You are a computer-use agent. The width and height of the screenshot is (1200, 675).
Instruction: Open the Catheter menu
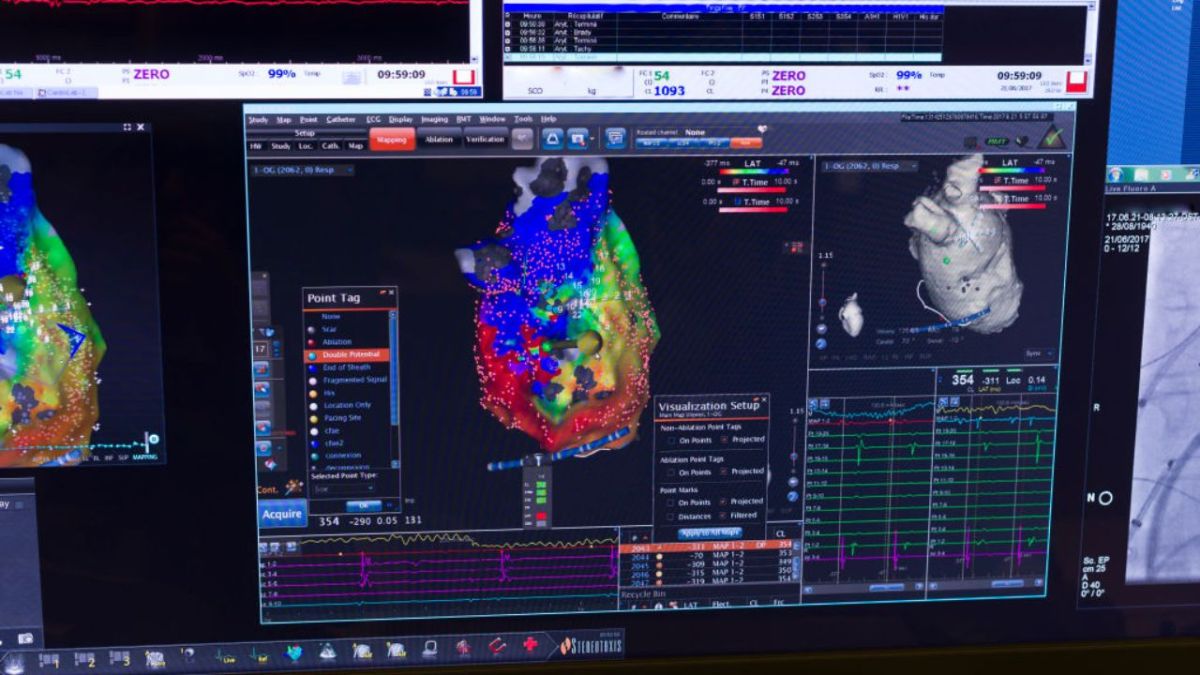point(340,119)
